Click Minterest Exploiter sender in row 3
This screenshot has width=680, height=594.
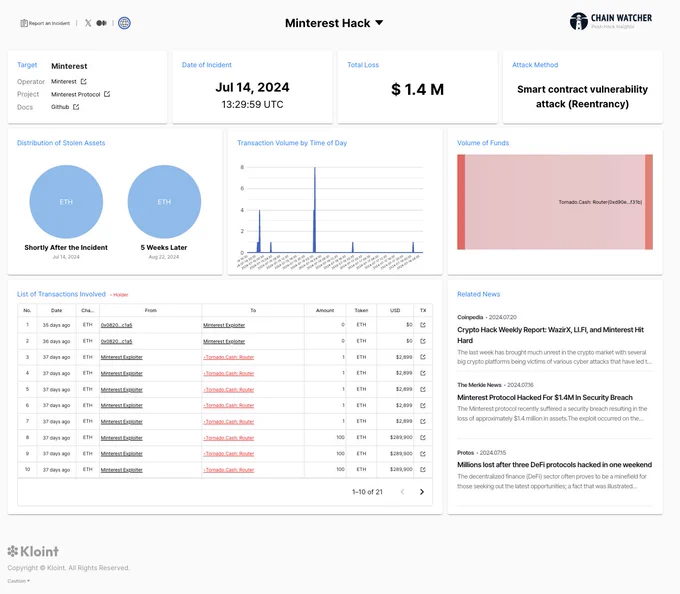pyautogui.click(x=121, y=357)
